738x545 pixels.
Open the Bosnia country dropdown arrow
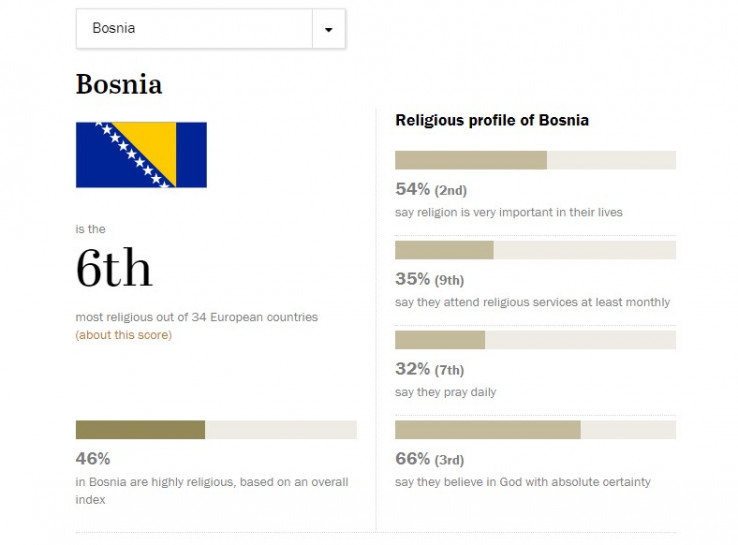(328, 29)
